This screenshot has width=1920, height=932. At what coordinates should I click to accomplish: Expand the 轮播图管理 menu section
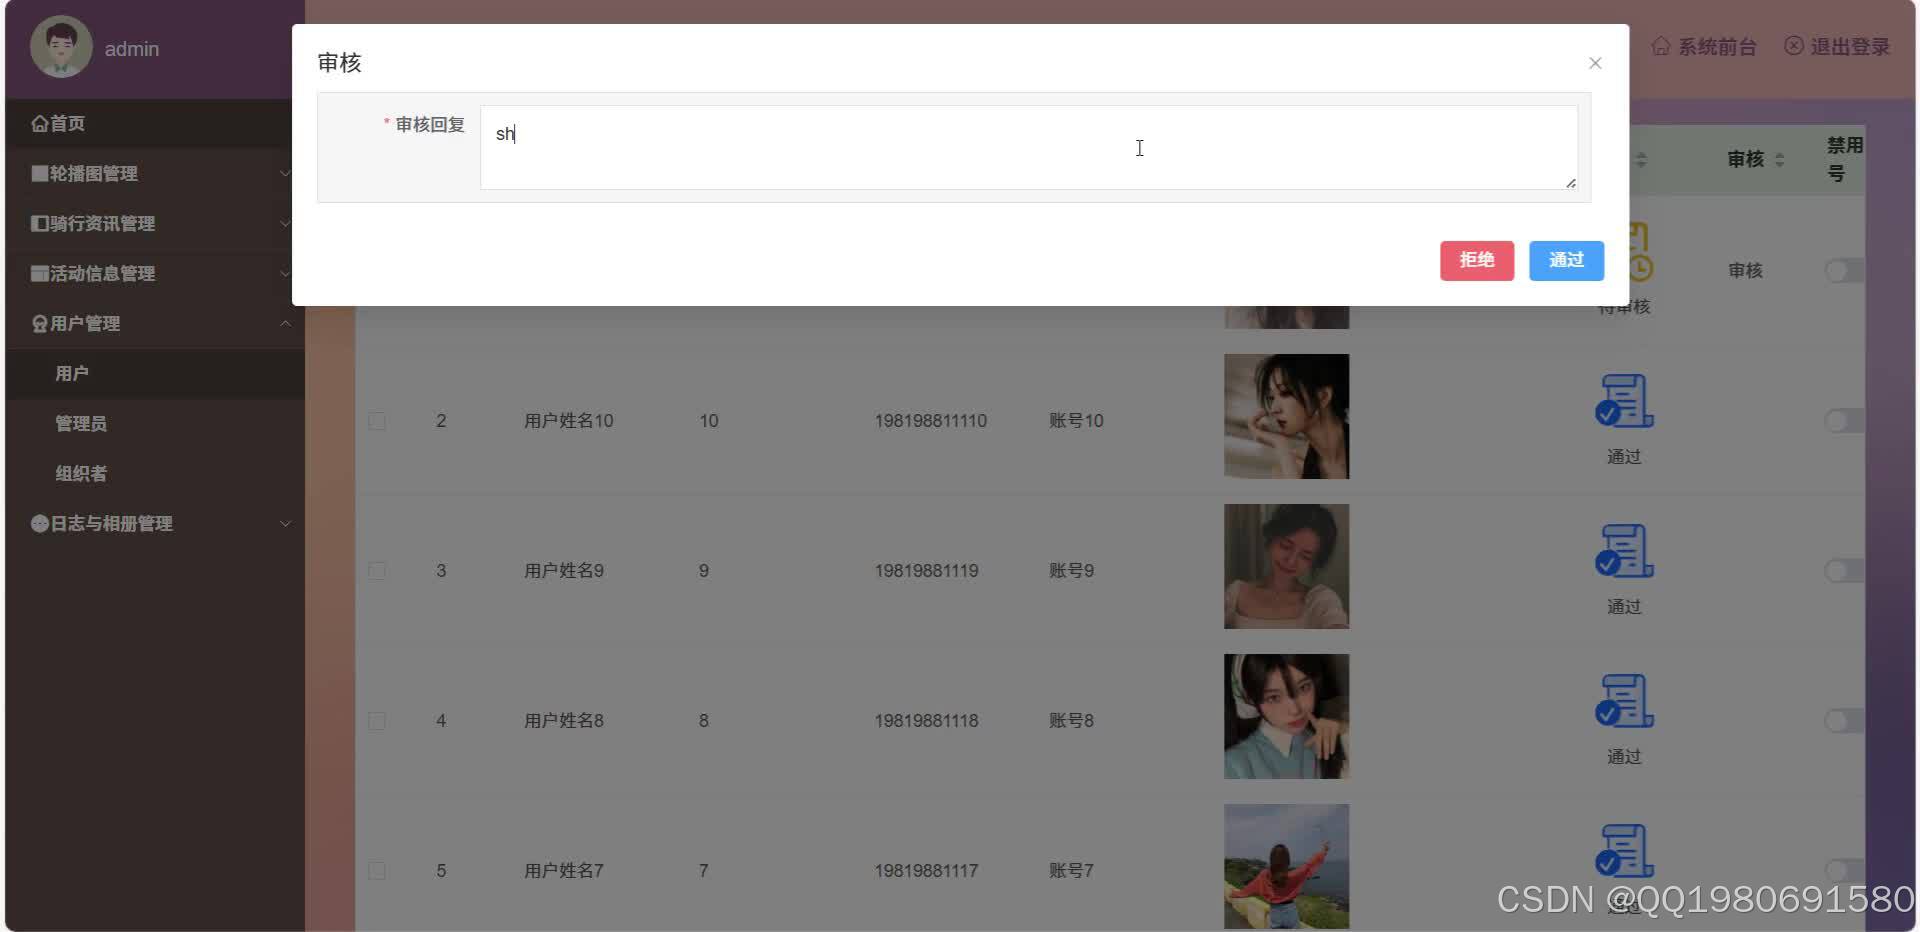coord(286,173)
